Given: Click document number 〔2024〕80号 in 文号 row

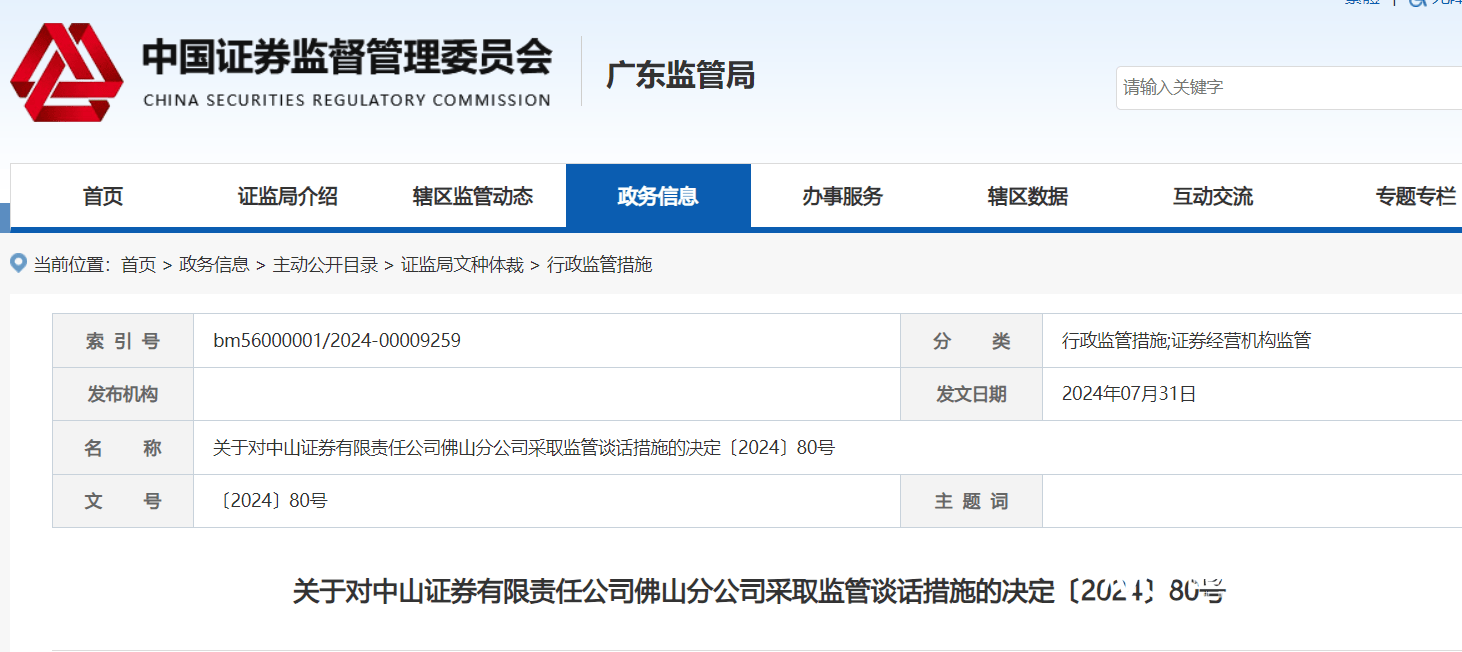Looking at the screenshot, I should coord(271,501).
